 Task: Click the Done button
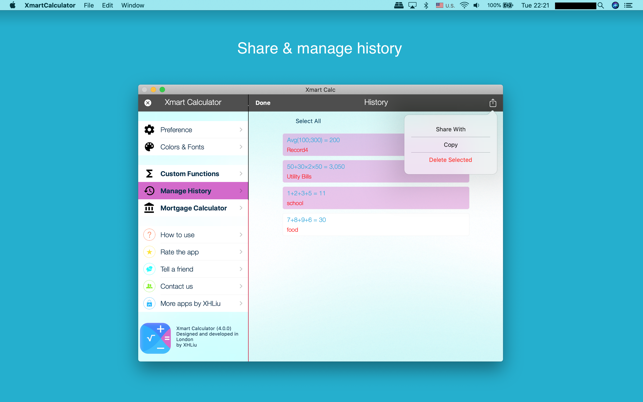(263, 103)
